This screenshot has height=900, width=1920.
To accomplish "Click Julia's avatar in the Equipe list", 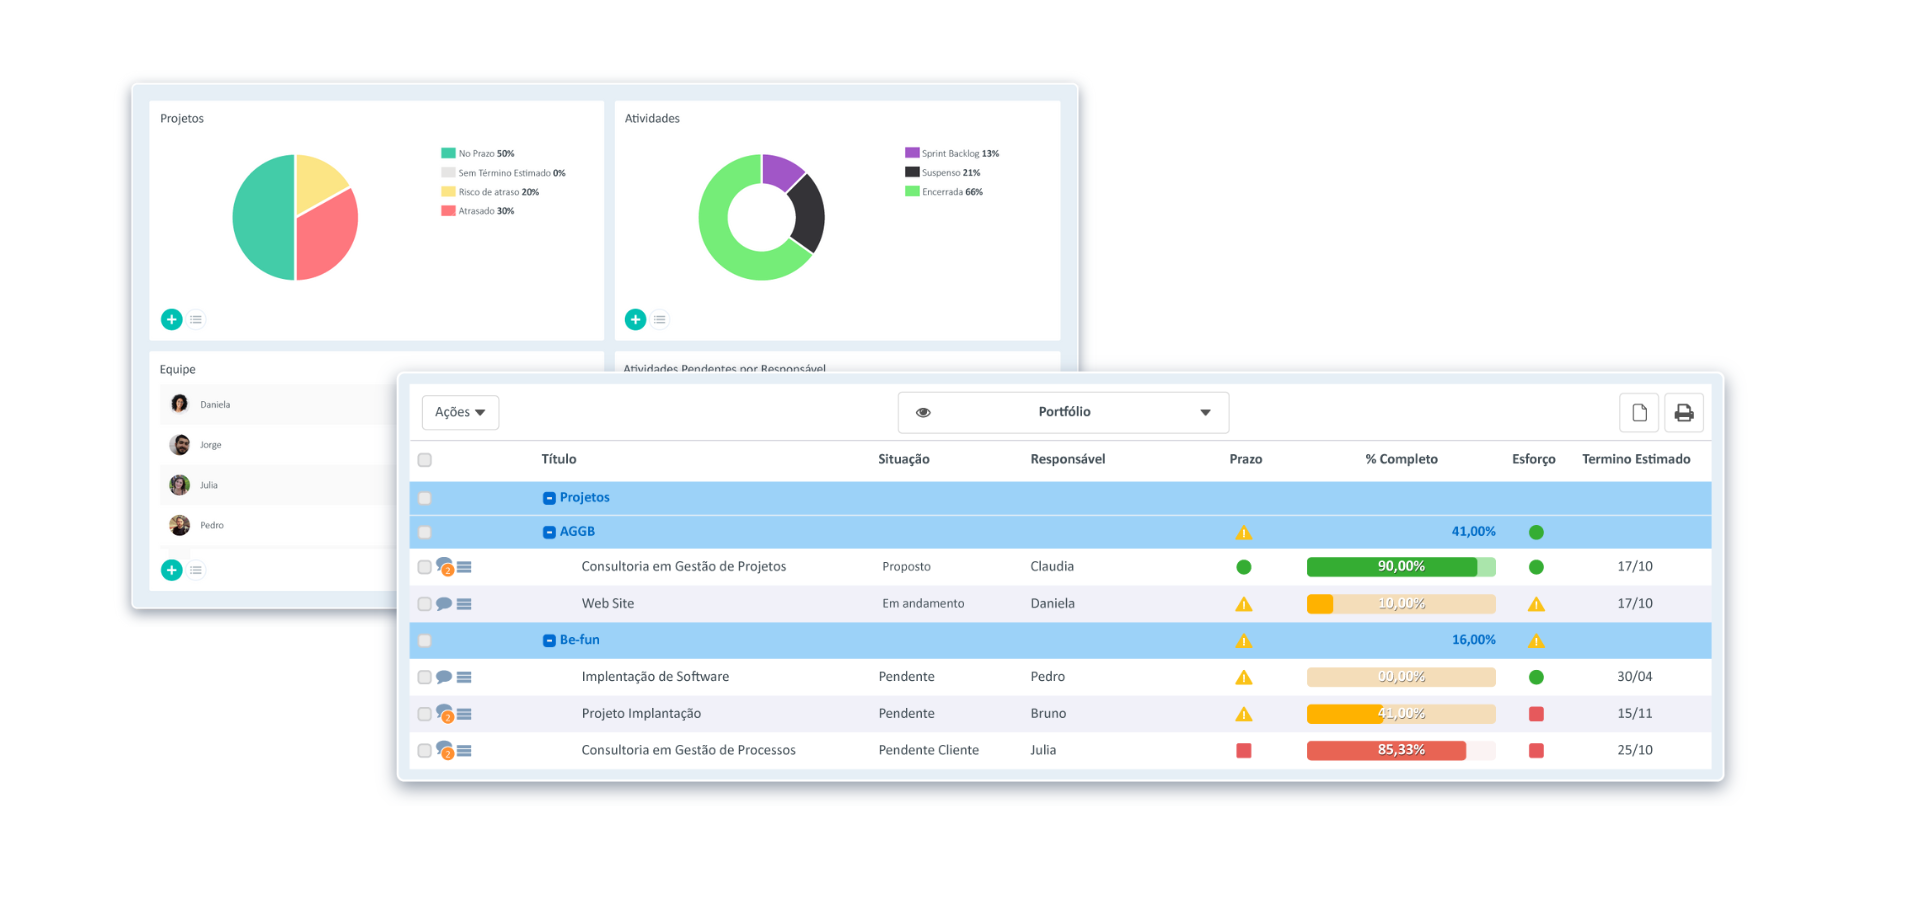I will click(180, 485).
